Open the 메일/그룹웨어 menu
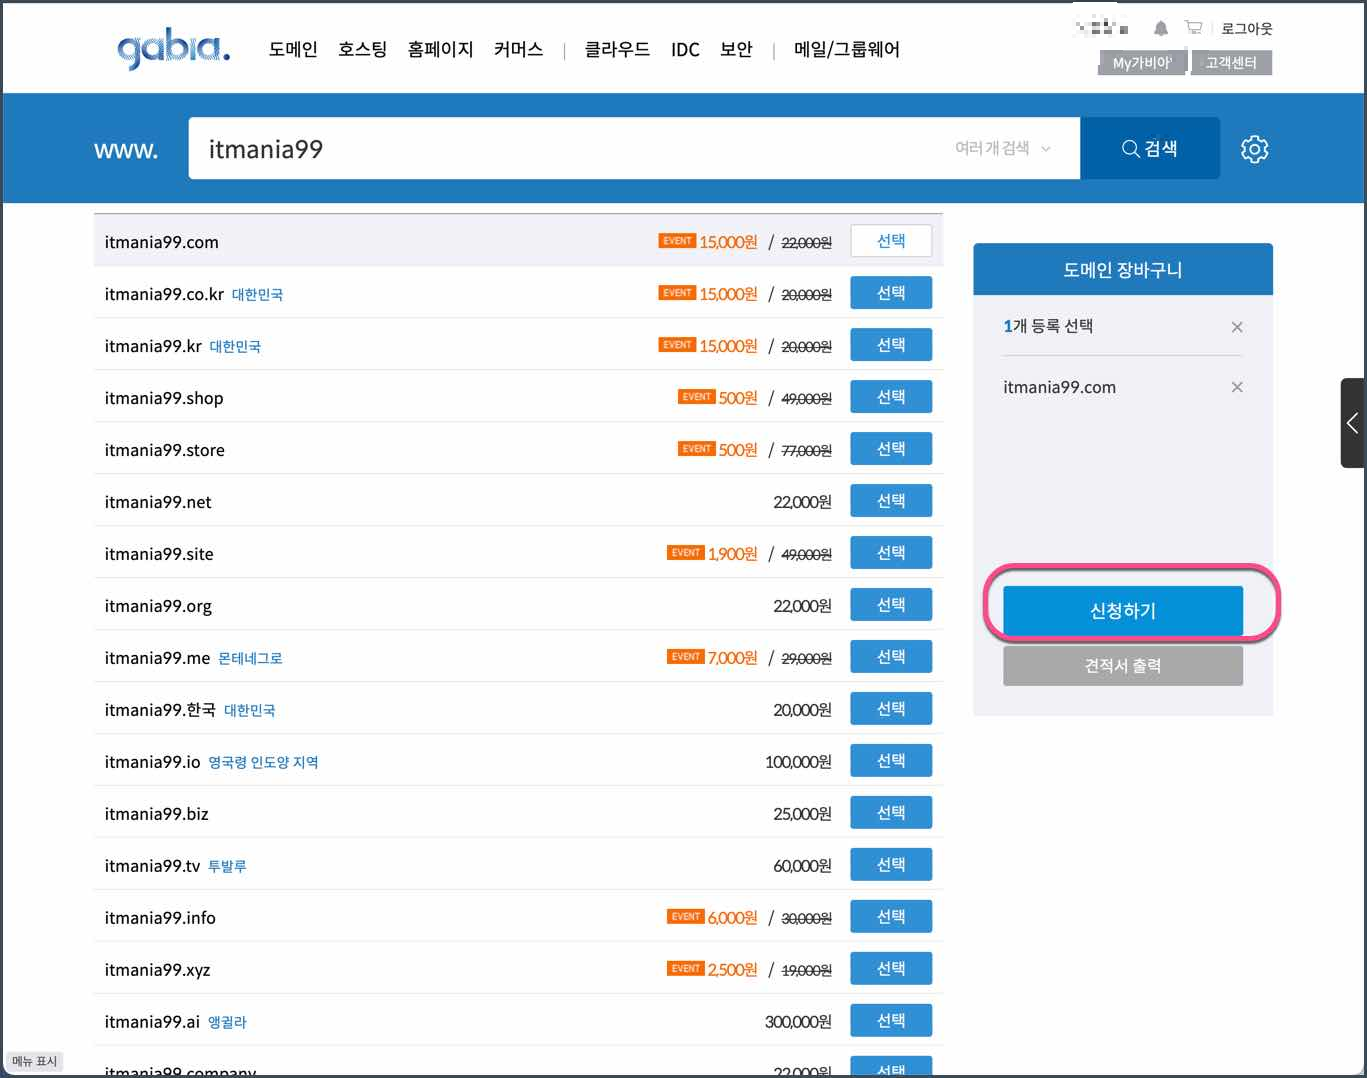The image size is (1367, 1078). click(847, 49)
